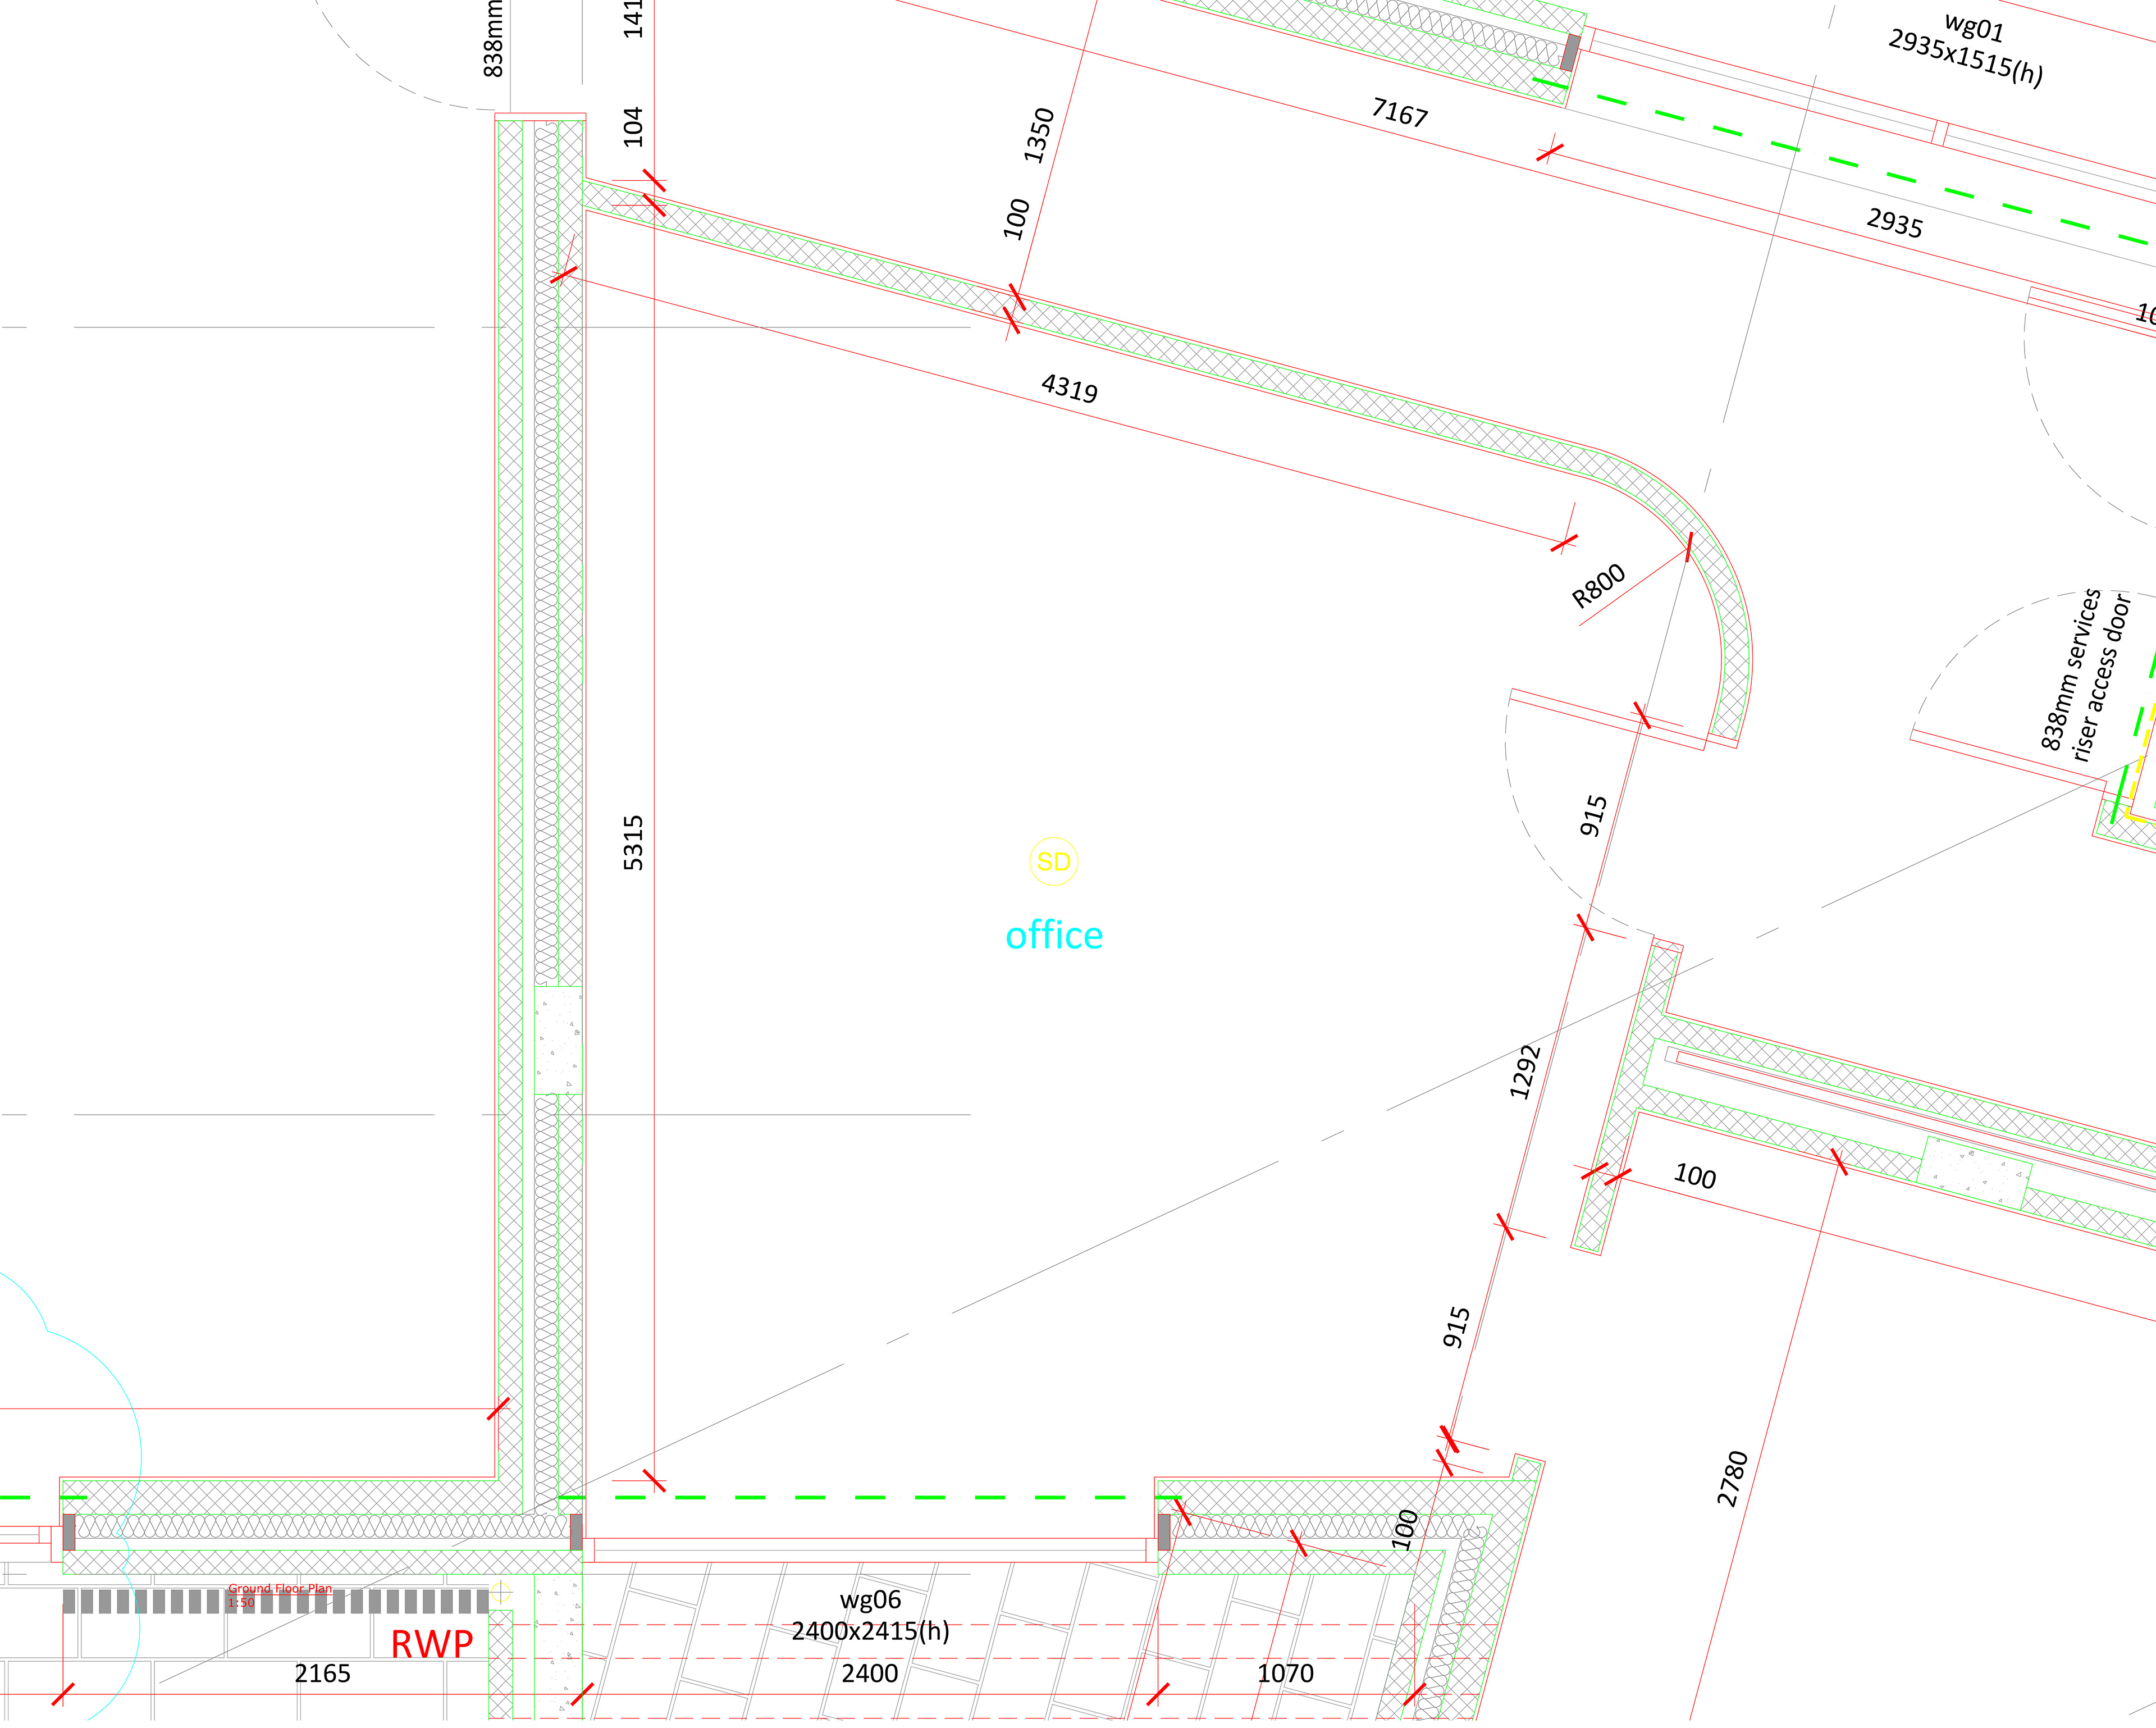The image size is (2156, 1728).
Task: Click the red RWP rainwater pipe label
Action: [x=431, y=1645]
